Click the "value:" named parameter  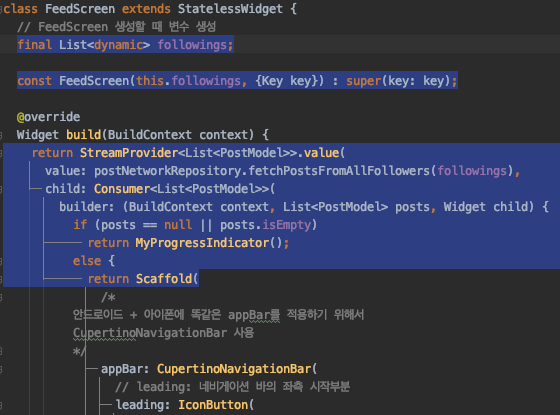(x=66, y=171)
